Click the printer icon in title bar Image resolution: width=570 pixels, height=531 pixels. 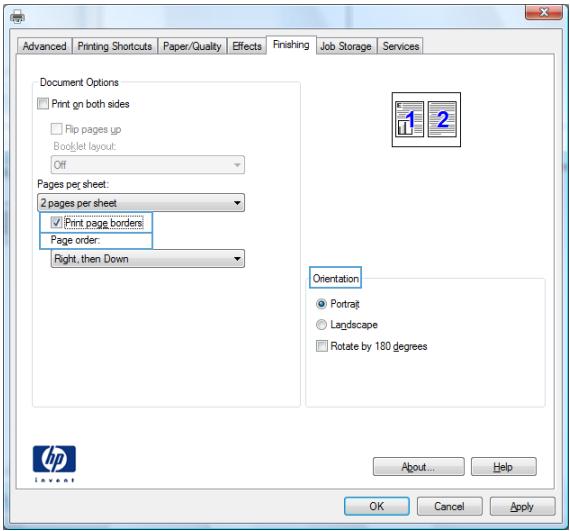[x=17, y=16]
